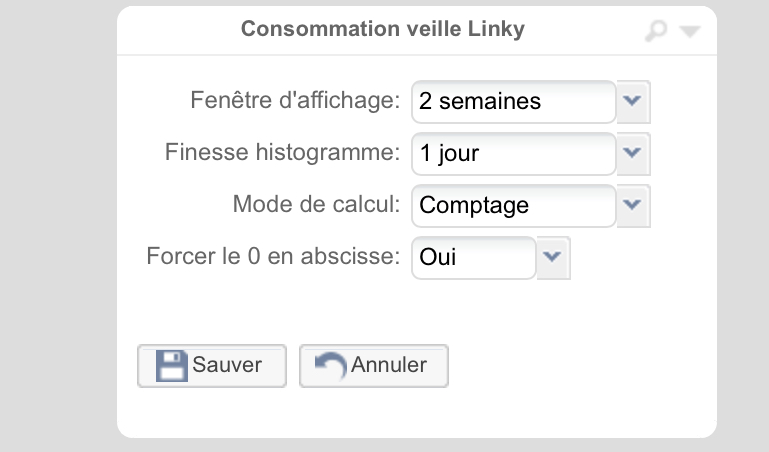Click the wrench icon in the widget header
Image resolution: width=769 pixels, height=452 pixels.
656,31
